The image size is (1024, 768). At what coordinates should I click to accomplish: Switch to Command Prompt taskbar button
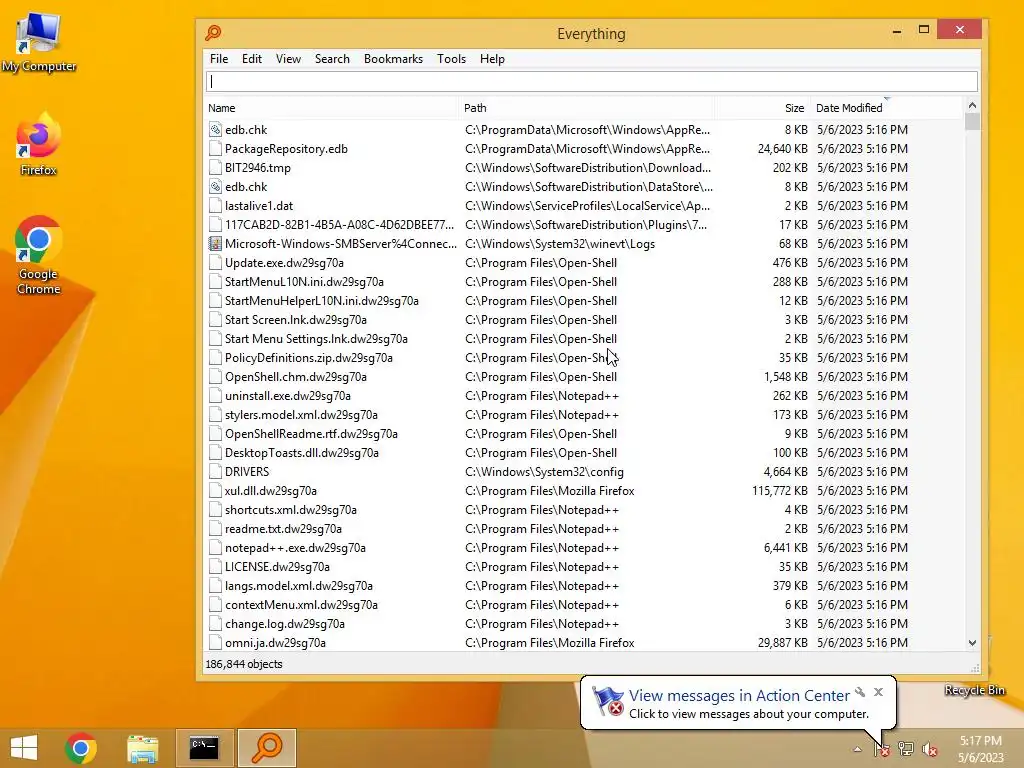(204, 747)
